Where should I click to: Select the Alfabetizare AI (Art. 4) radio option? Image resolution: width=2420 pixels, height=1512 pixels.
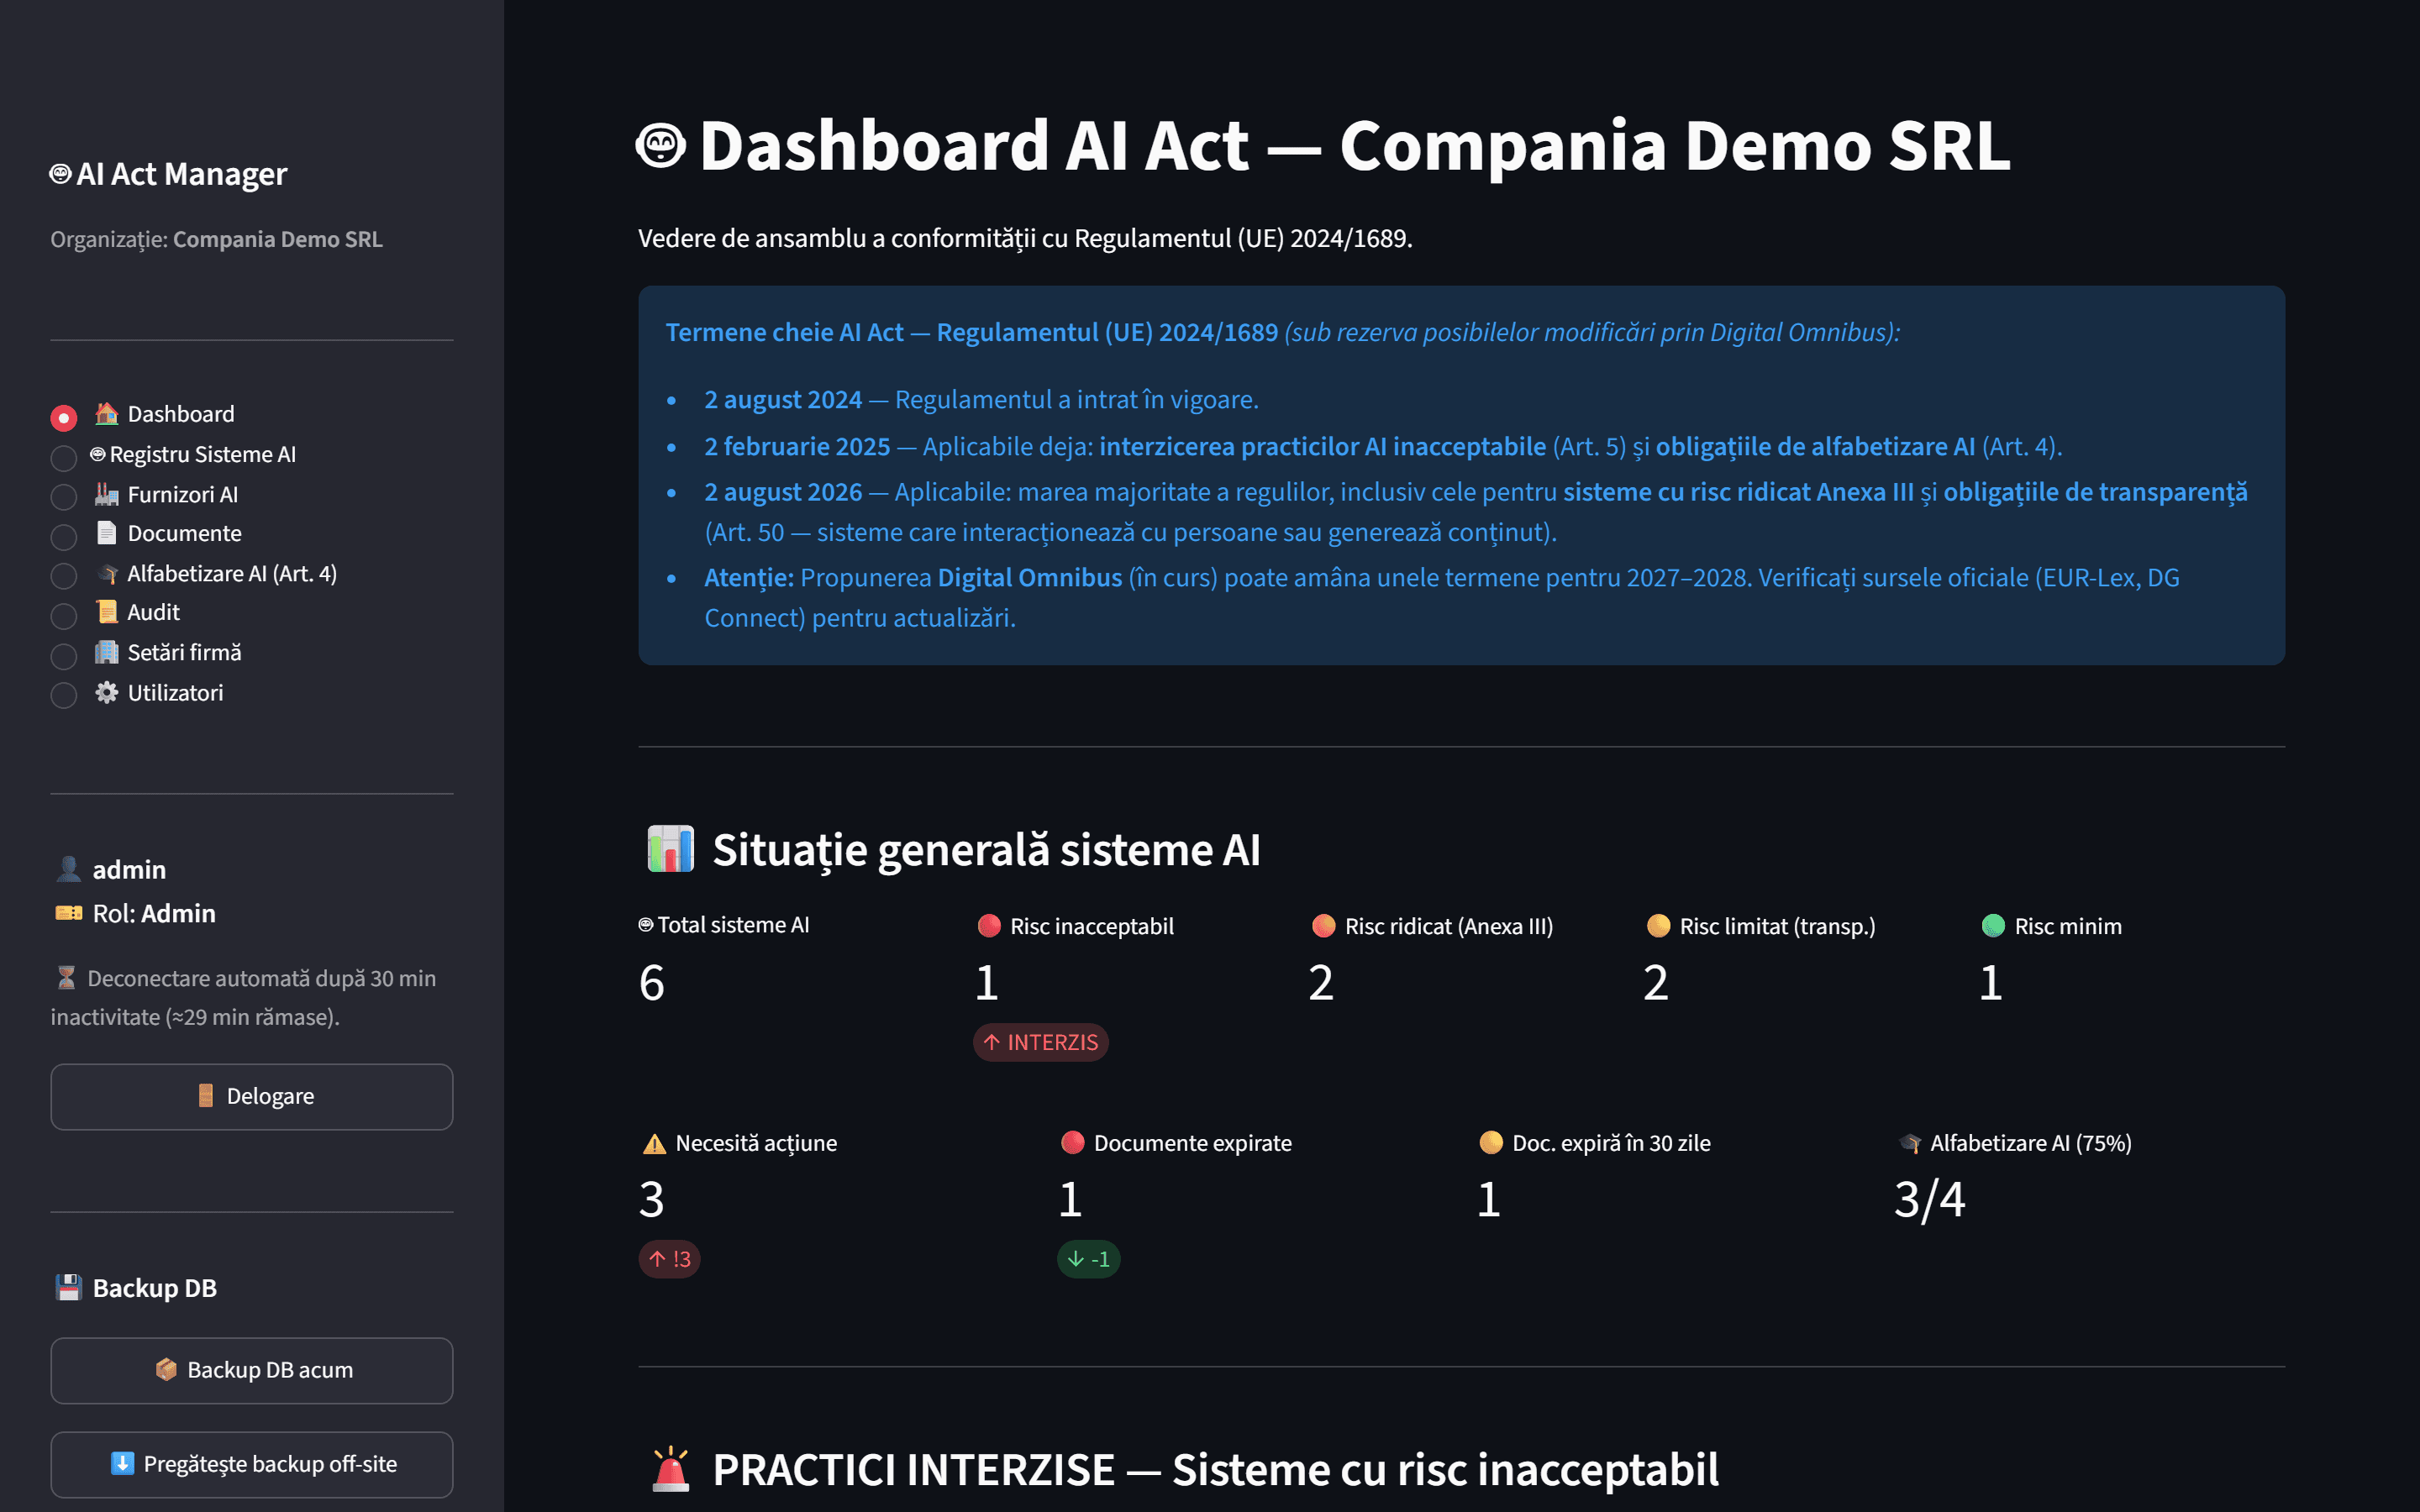64,575
